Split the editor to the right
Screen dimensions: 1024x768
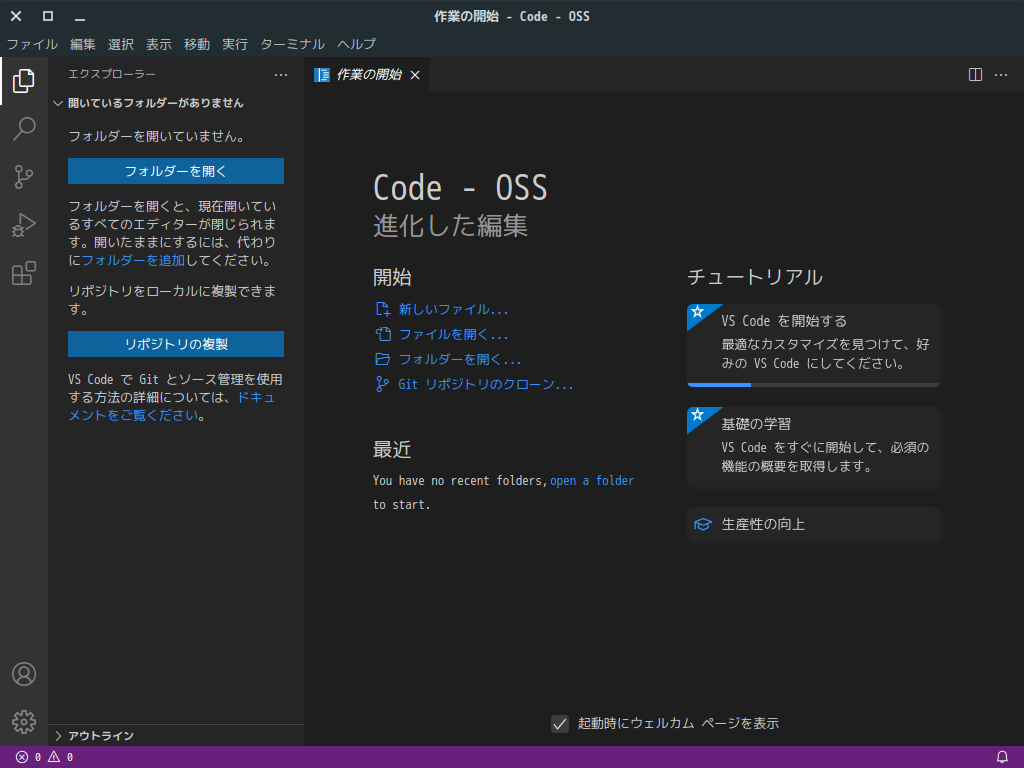[975, 74]
